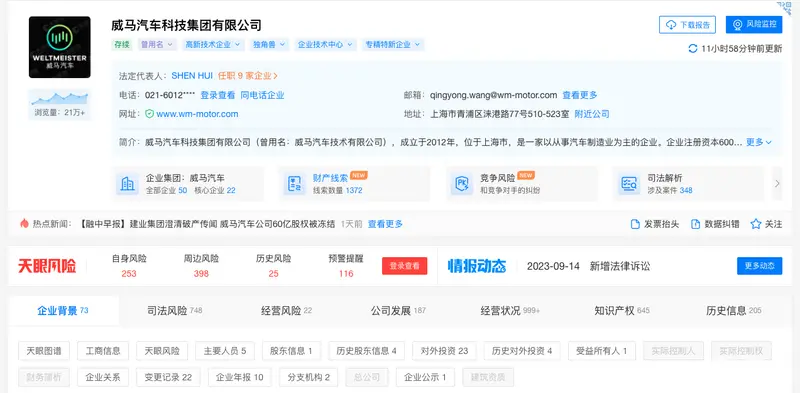Open the 融中早报 hot news headline

(208, 224)
